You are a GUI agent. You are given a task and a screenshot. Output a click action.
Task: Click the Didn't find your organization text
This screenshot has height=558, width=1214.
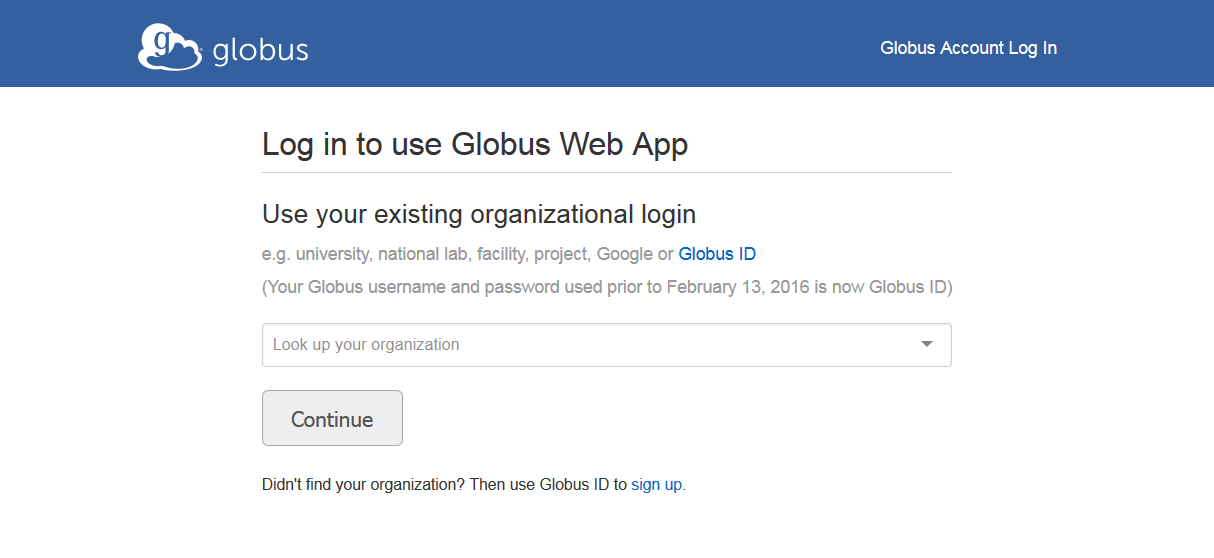pyautogui.click(x=364, y=485)
